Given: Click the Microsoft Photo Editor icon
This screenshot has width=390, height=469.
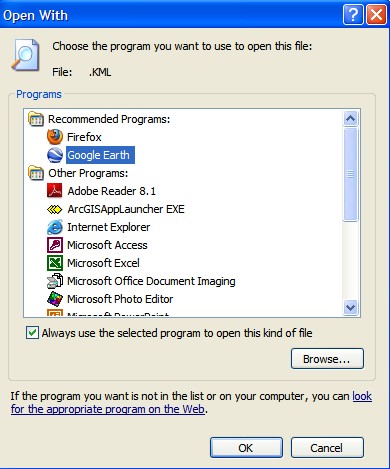Looking at the screenshot, I should (x=55, y=299).
